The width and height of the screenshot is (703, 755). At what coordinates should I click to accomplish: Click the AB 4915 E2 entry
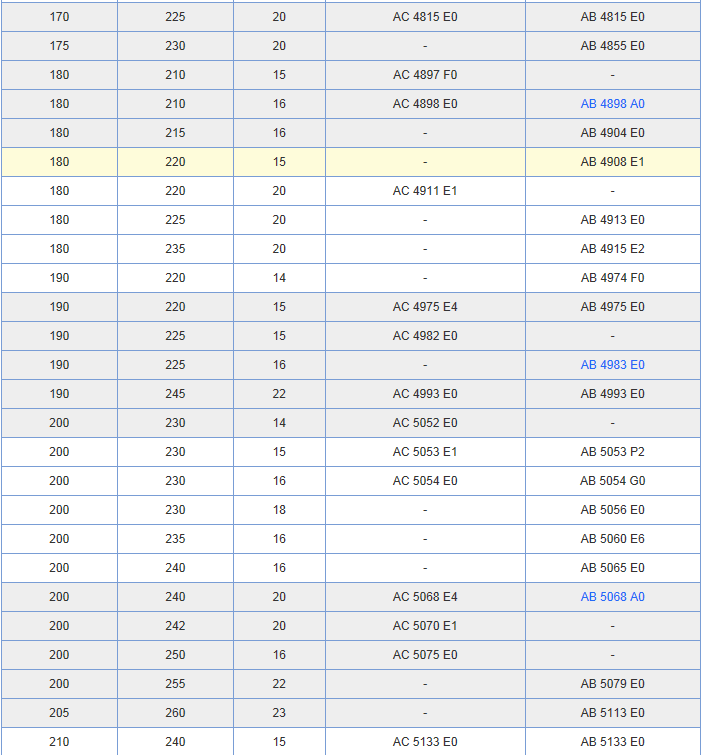(612, 249)
